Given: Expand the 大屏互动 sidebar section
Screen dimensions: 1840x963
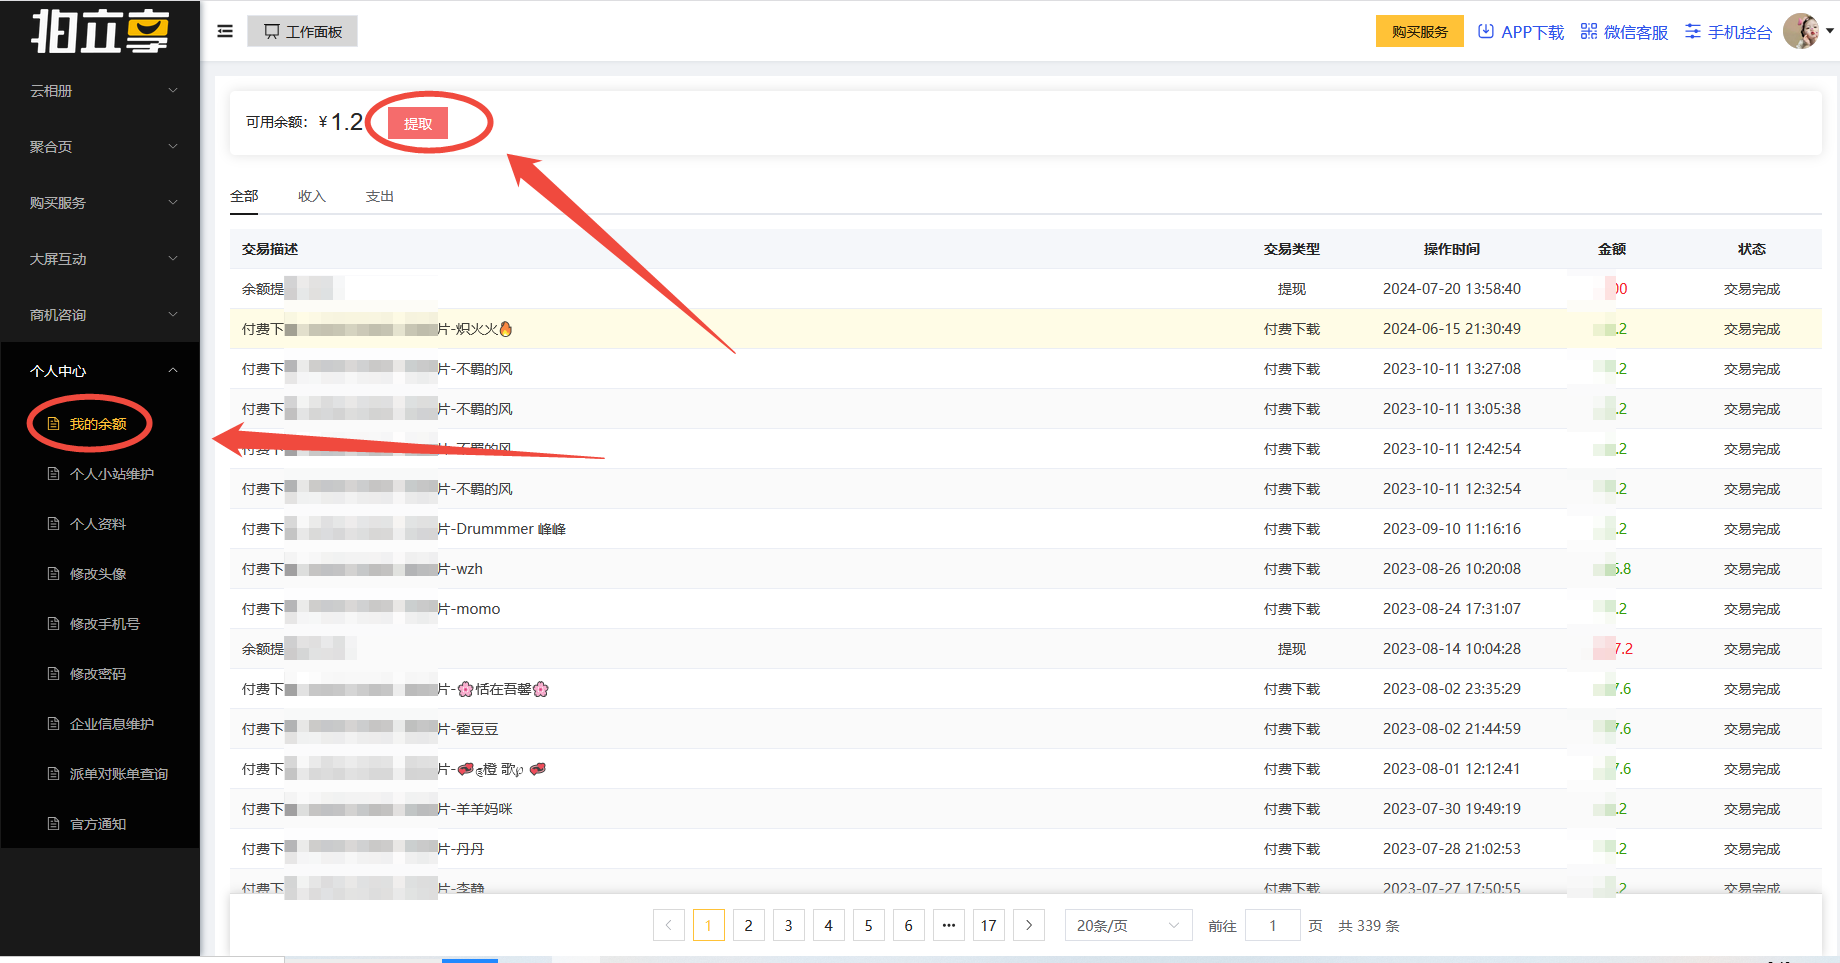Looking at the screenshot, I should (100, 259).
